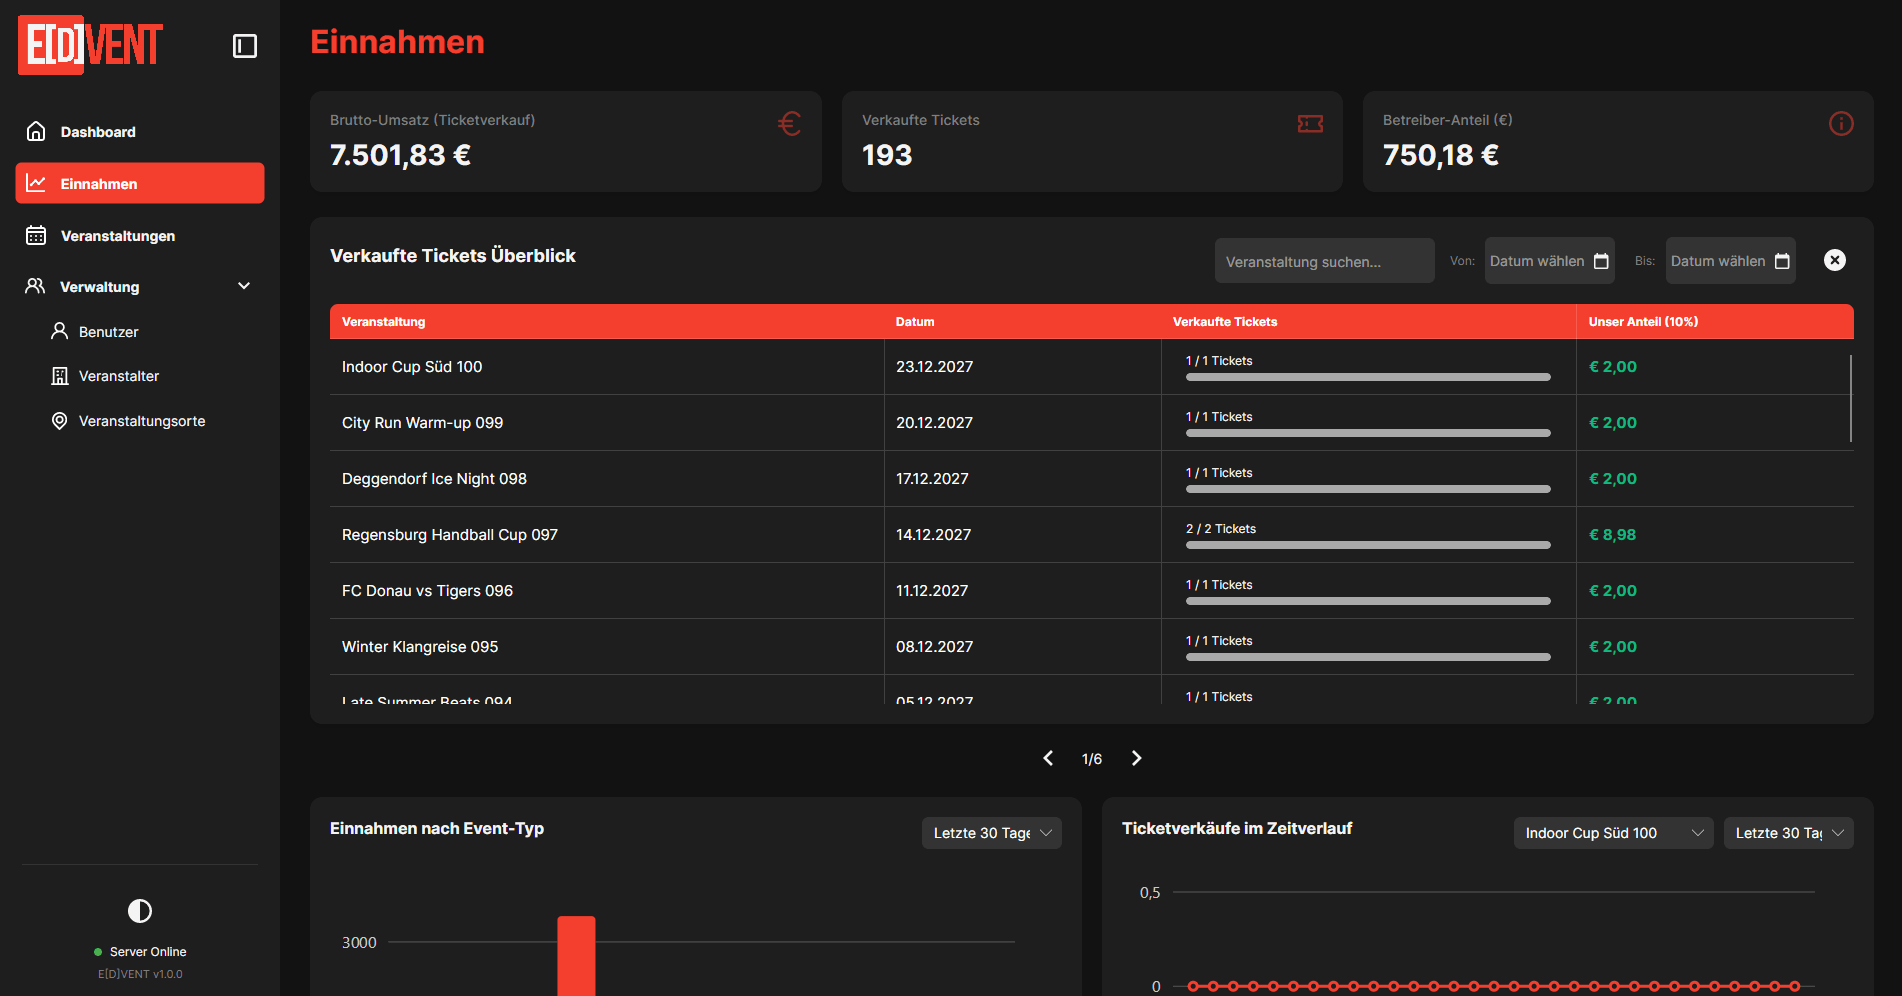Open Letzte 30 Tage dropdown for Event-Typ chart
This screenshot has height=996, width=1902.
pos(992,833)
